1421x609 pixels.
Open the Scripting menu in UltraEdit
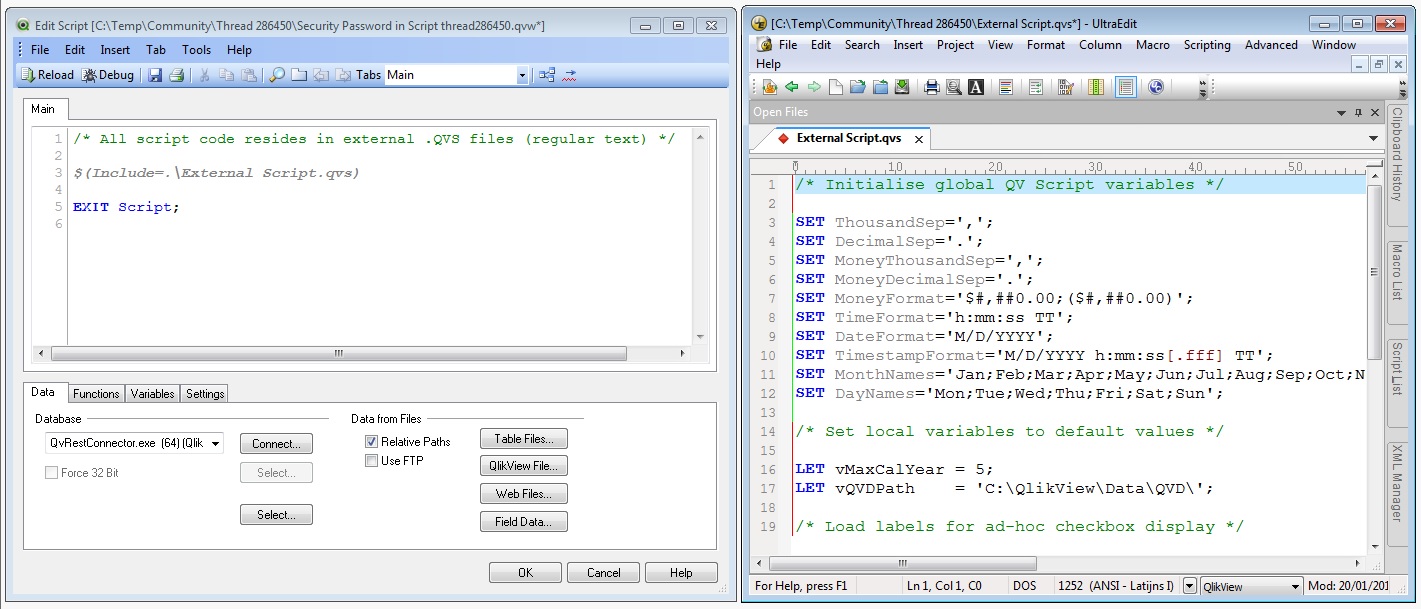point(1207,45)
